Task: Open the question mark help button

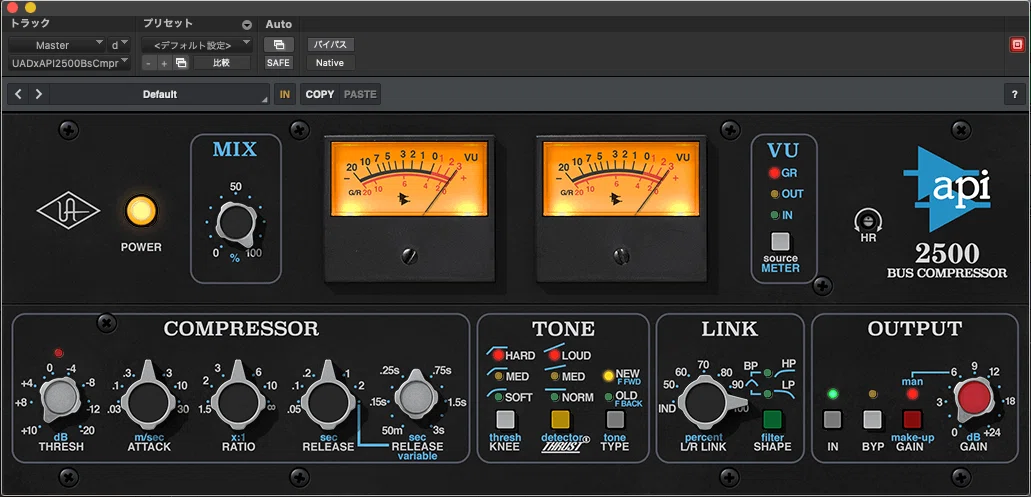Action: tap(1015, 94)
